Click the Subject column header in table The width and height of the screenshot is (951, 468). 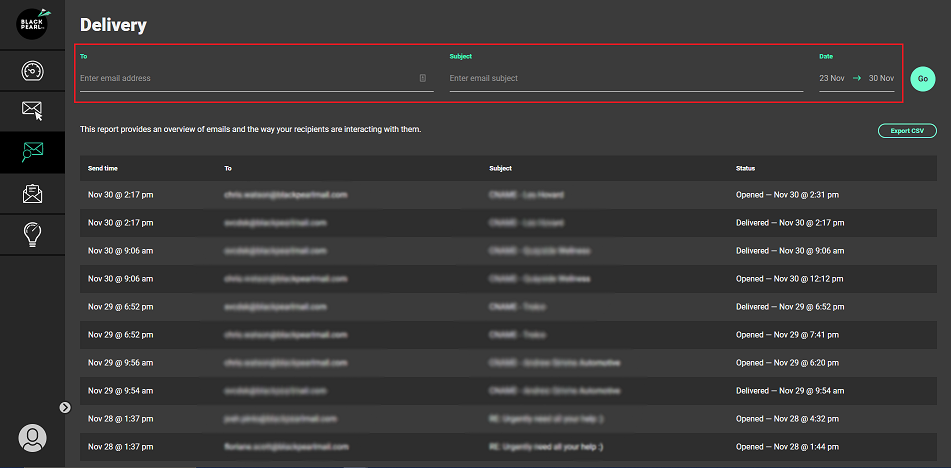click(x=500, y=169)
